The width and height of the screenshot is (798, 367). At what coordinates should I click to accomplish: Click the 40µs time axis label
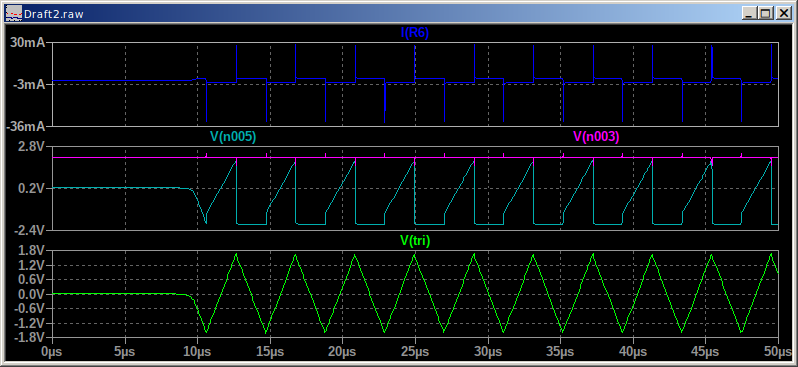point(634,352)
